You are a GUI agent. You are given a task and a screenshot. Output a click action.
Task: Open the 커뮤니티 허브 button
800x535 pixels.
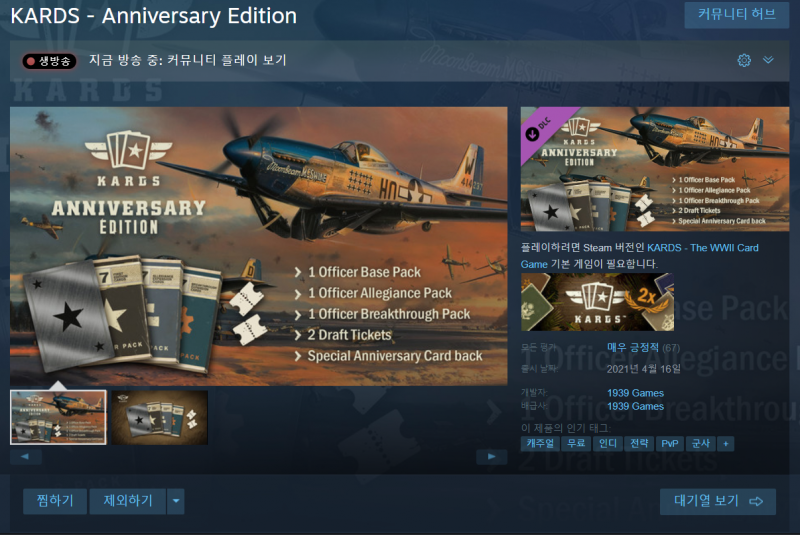pyautogui.click(x=736, y=14)
